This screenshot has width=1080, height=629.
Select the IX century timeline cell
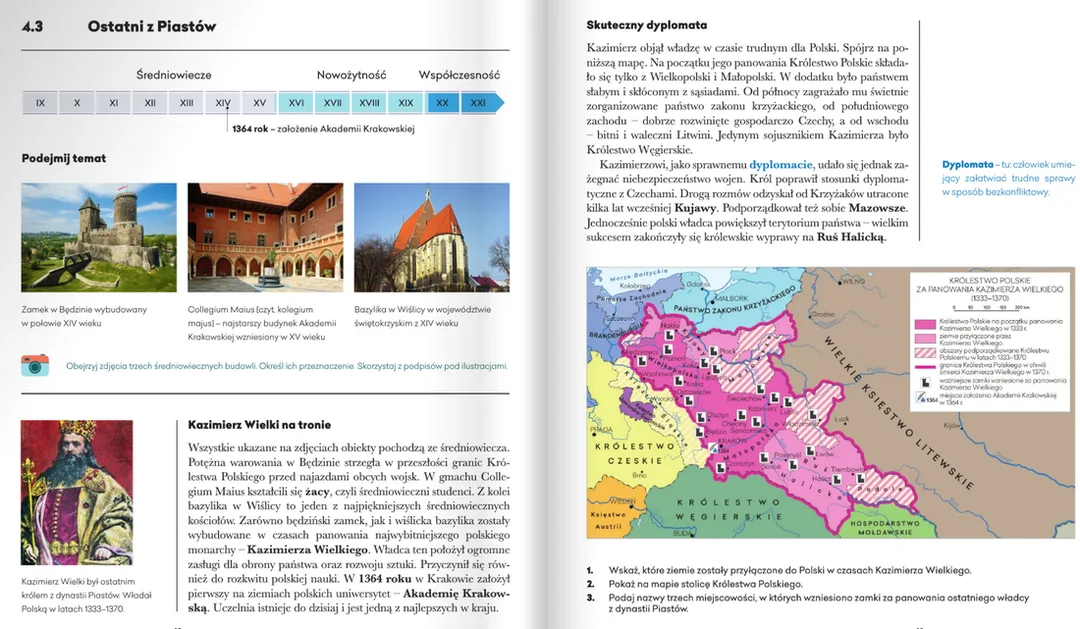pyautogui.click(x=40, y=103)
